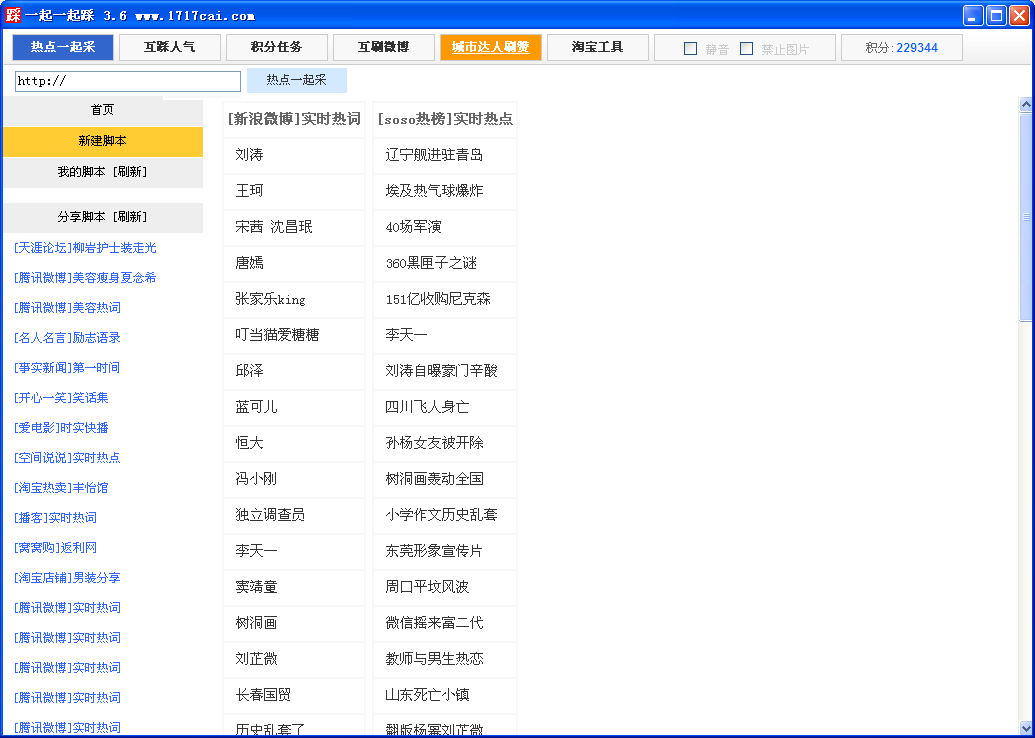Image resolution: width=1035 pixels, height=738 pixels.
Task: Click the red app logo icon in title bar
Action: [x=13, y=15]
